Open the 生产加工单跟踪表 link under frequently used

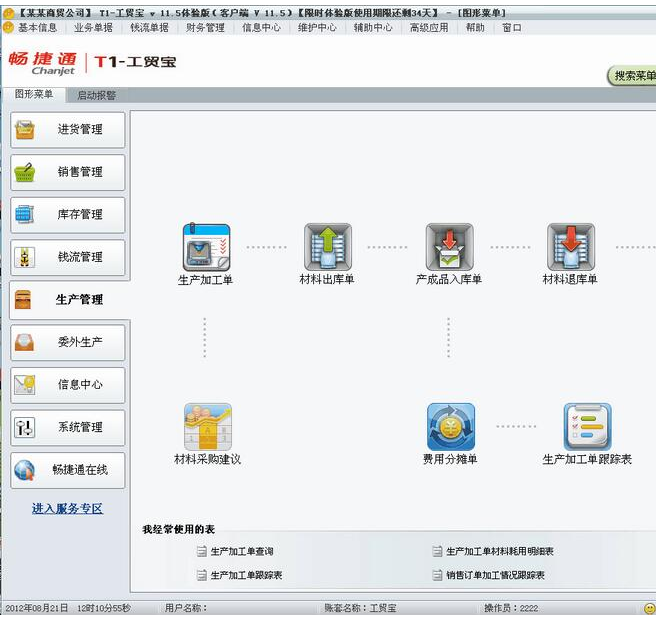click(246, 575)
